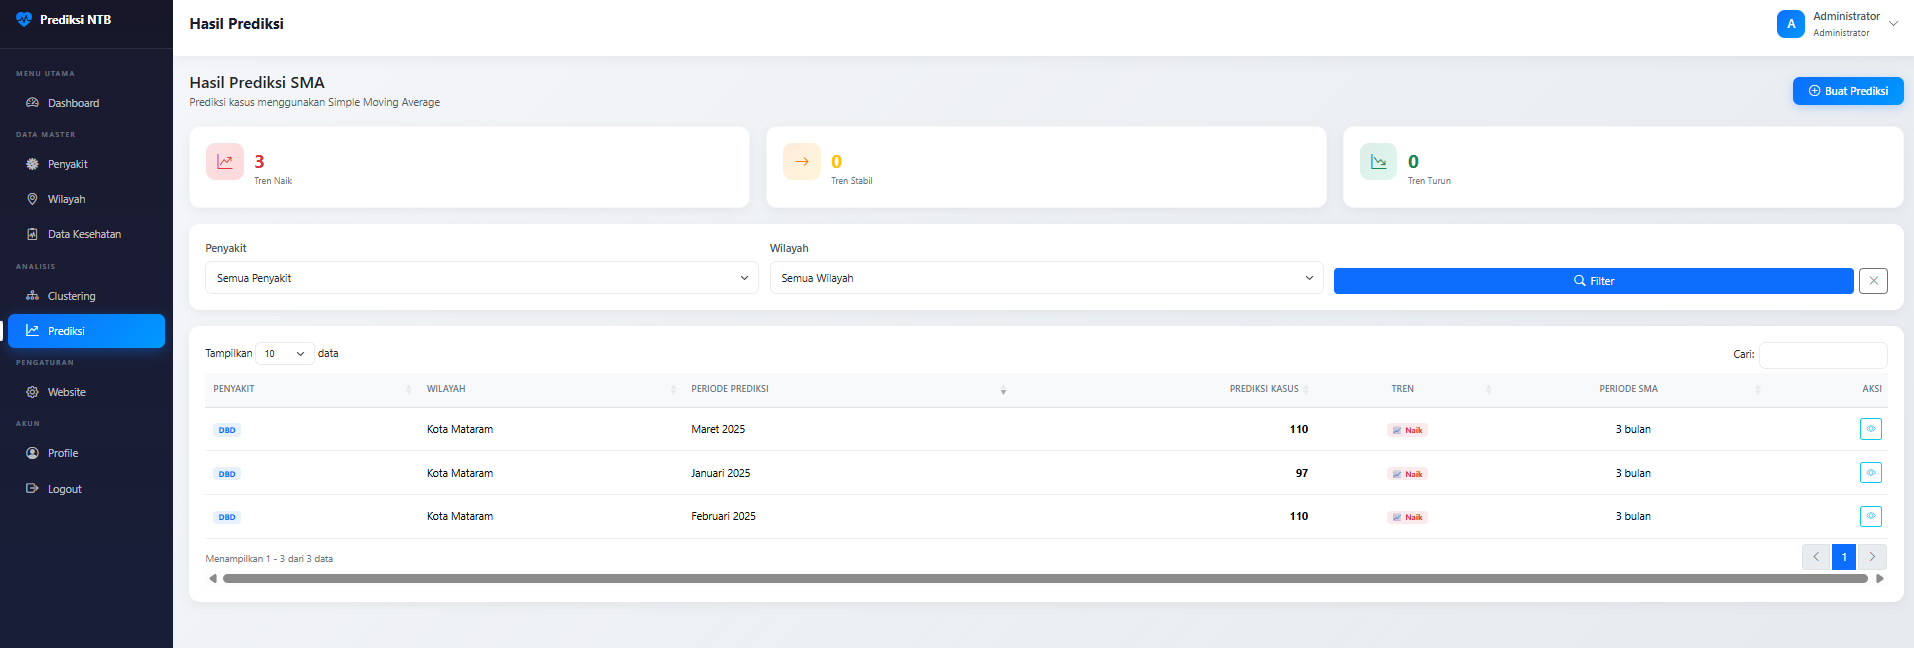This screenshot has width=1914, height=648.
Task: Click the Profile person icon in sidebar
Action: click(32, 453)
